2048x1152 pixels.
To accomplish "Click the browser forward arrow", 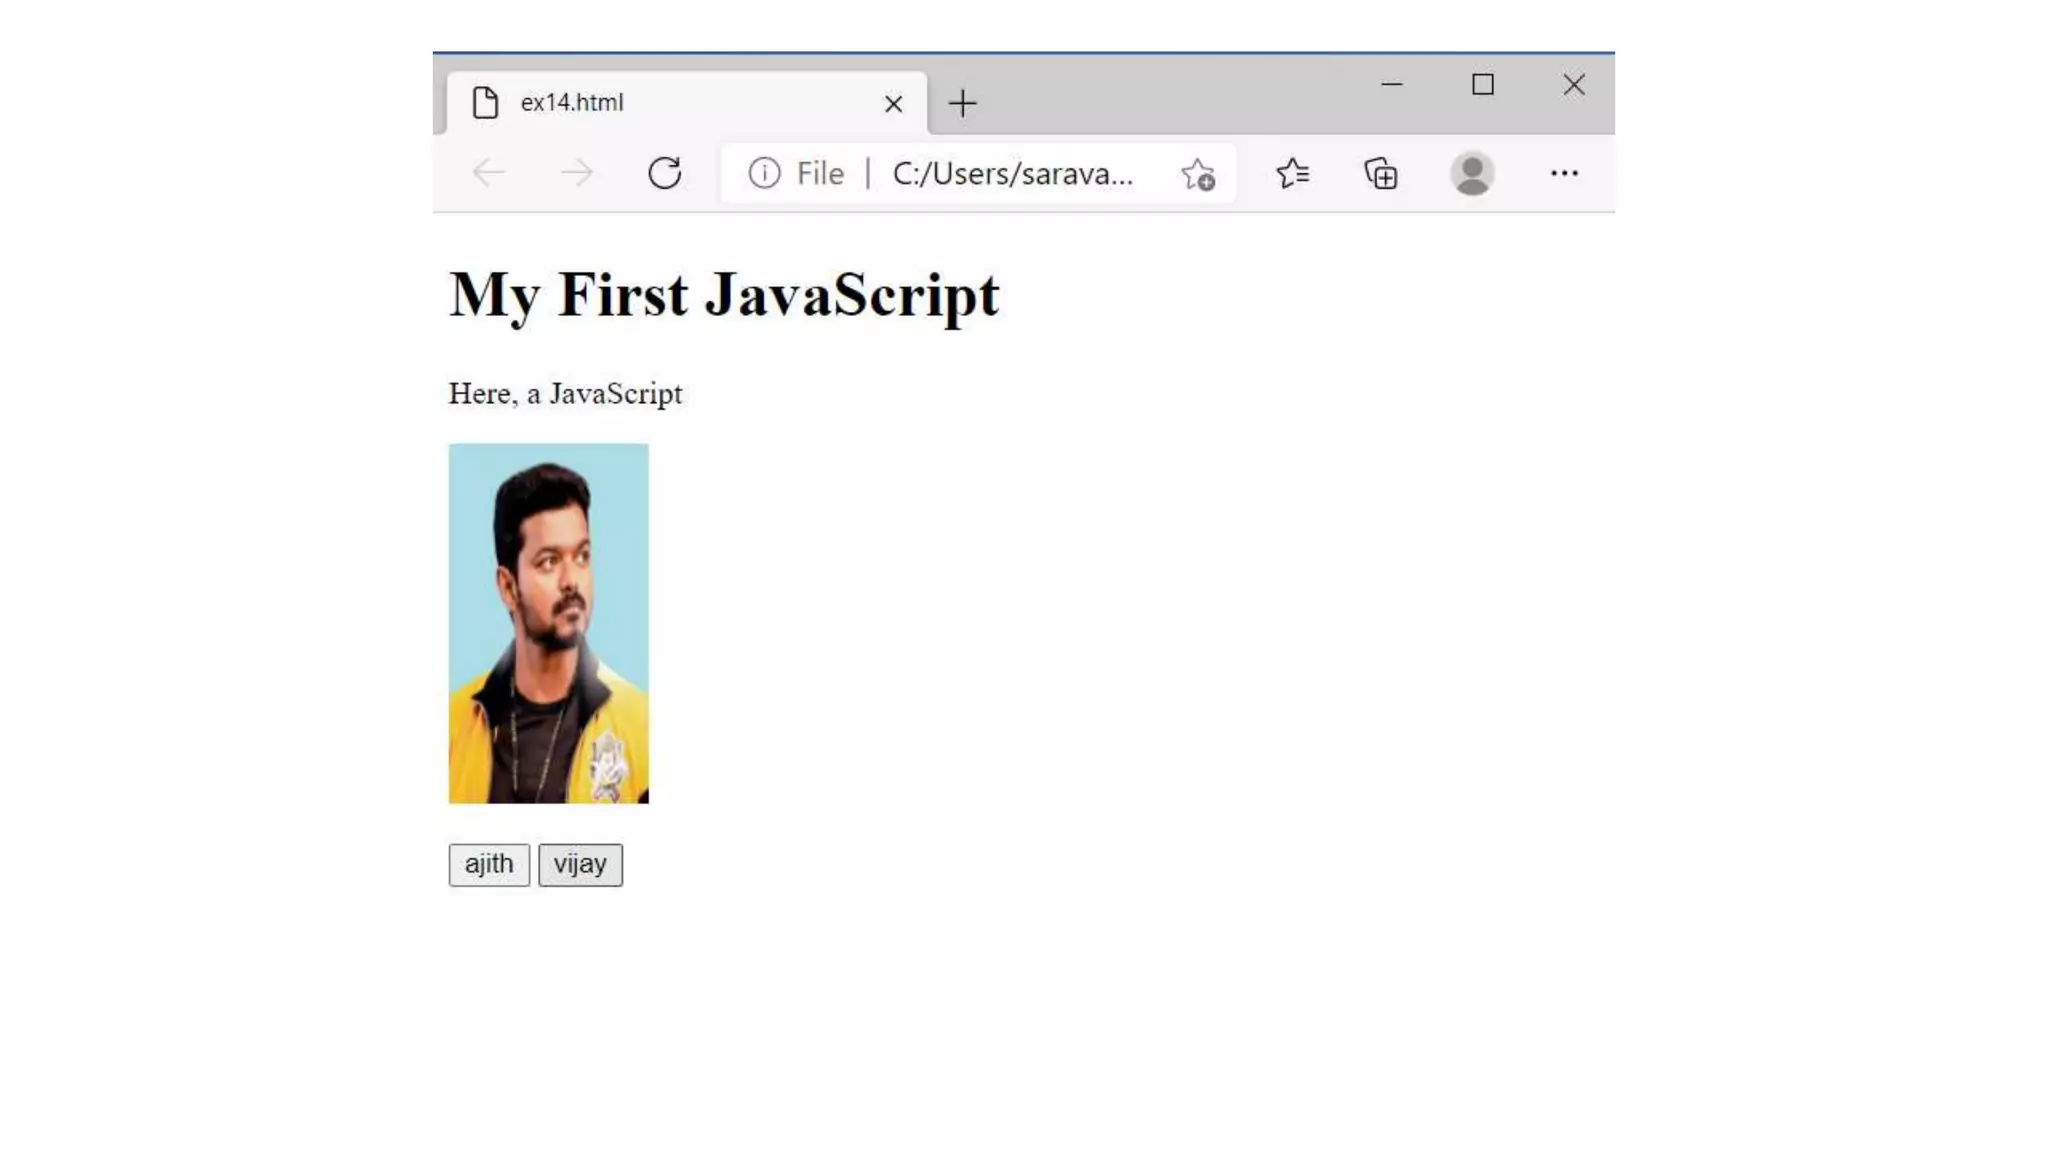I will [x=577, y=173].
